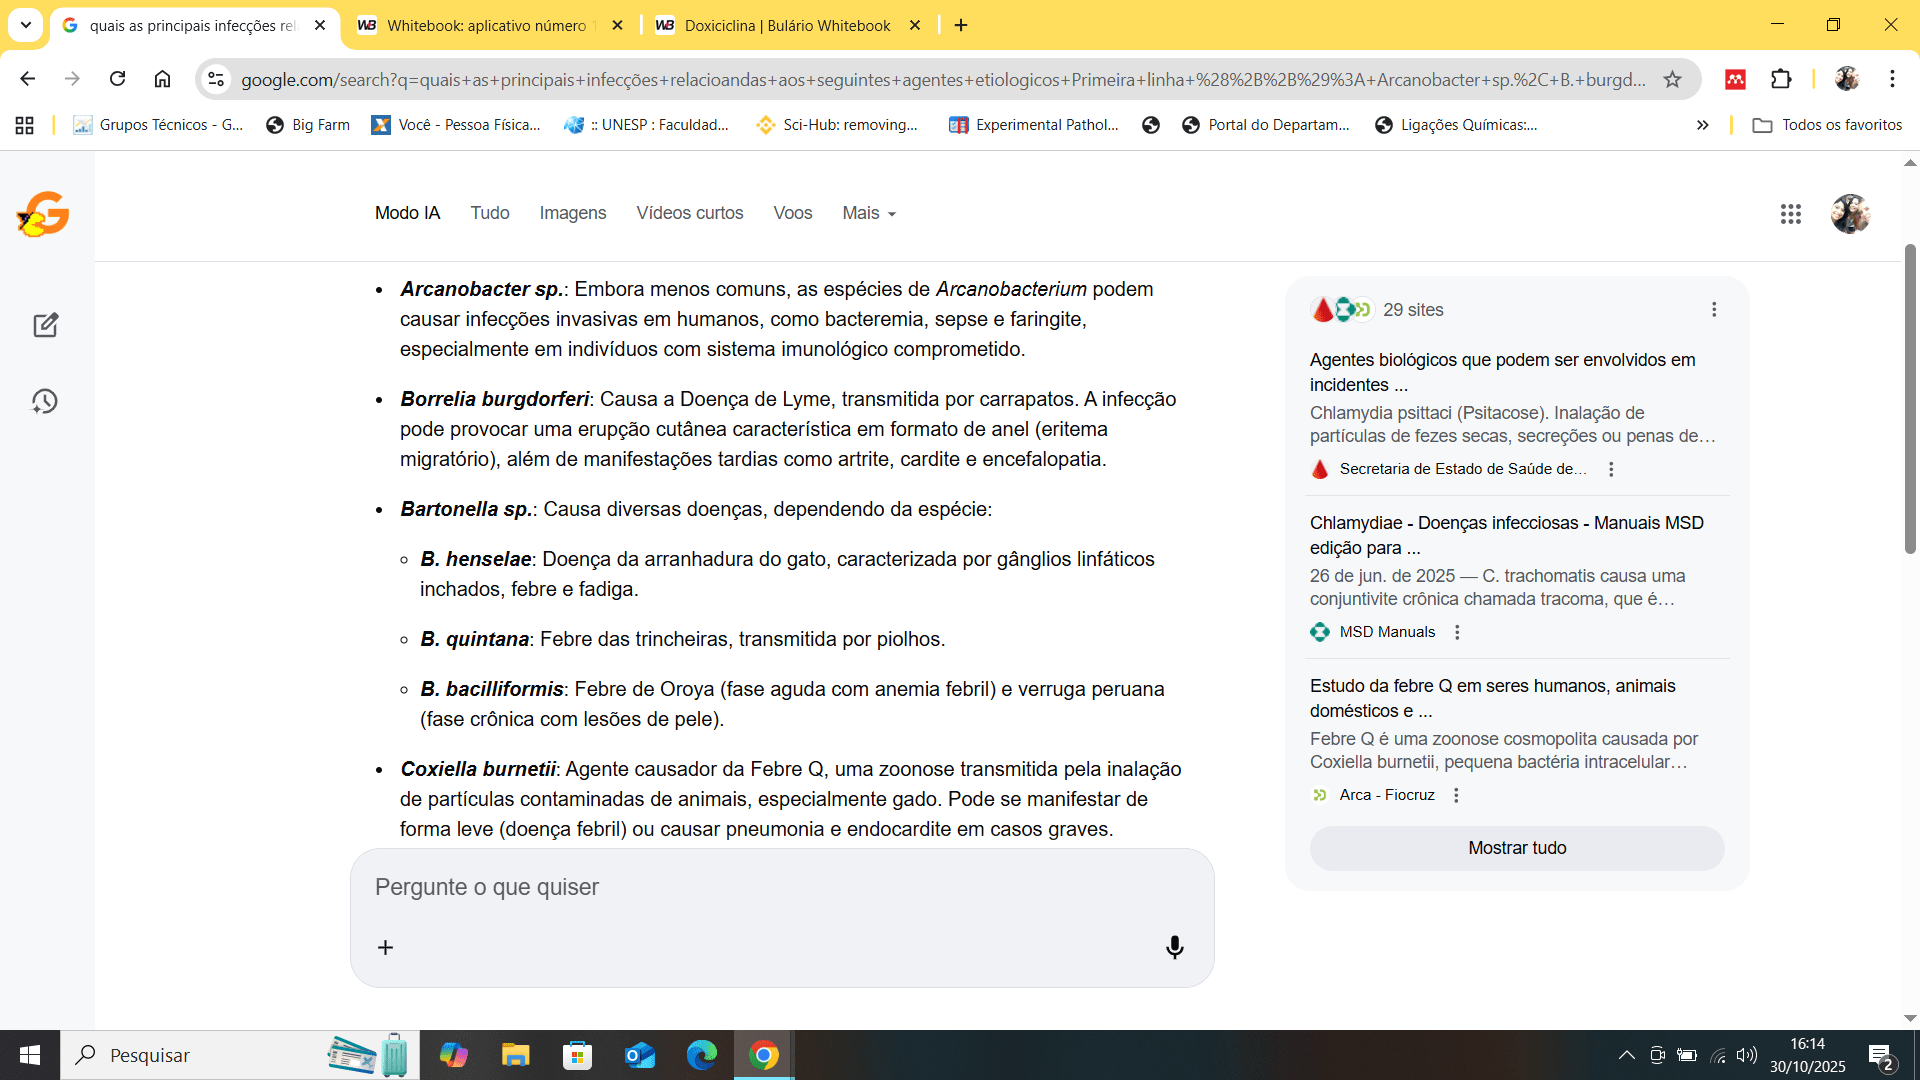
Task: Open the tab search chevron dropdown
Action: [x=26, y=25]
